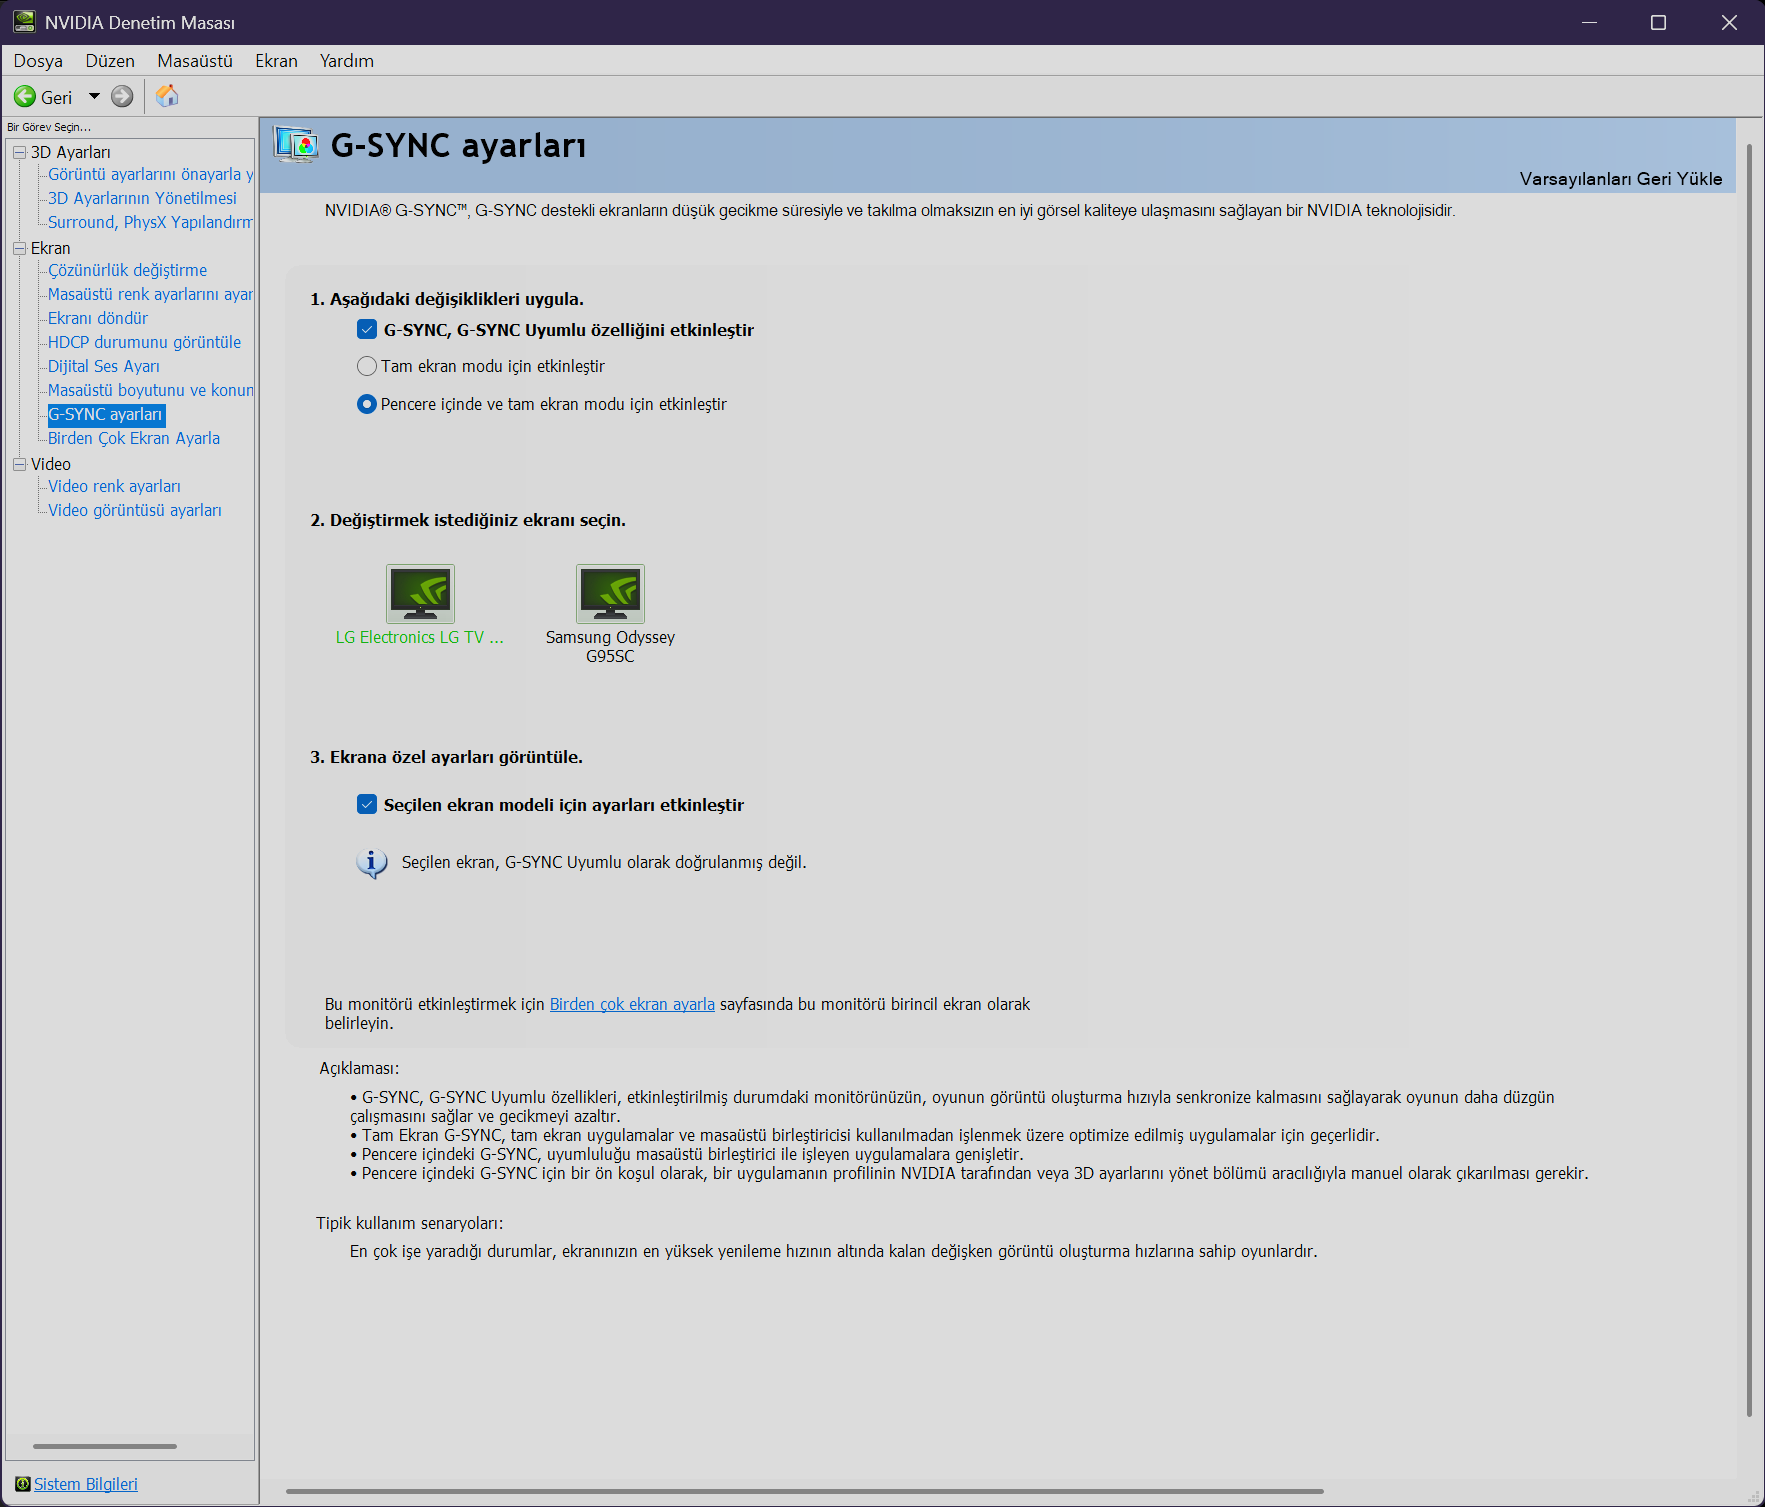Collapse the Video tree node
1765x1507 pixels.
pyautogui.click(x=19, y=464)
